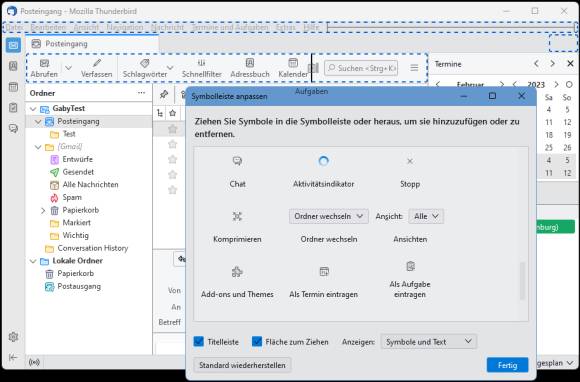Click the search field Suchen
The width and height of the screenshot is (580, 382).
(x=361, y=68)
